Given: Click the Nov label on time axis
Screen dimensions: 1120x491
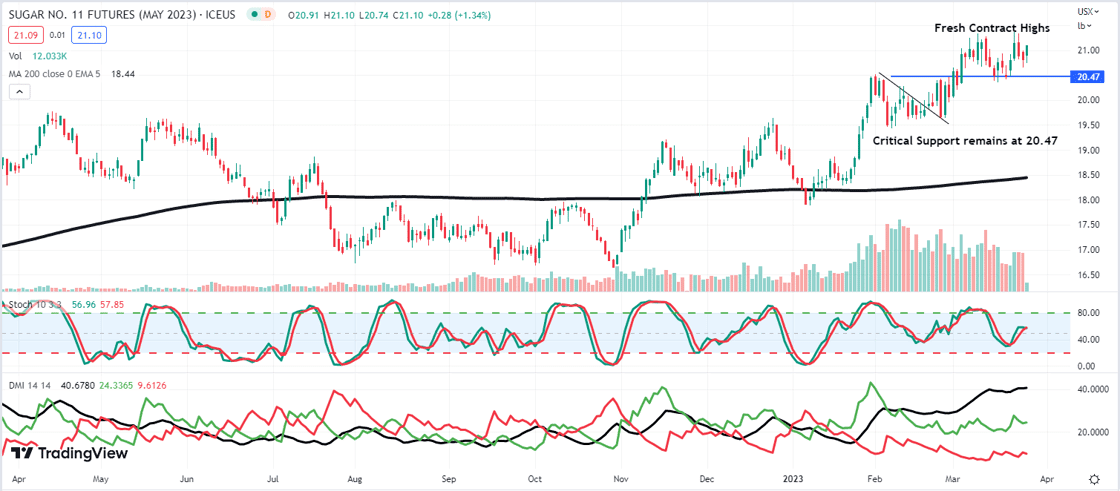Looking at the screenshot, I should pyautogui.click(x=620, y=478).
